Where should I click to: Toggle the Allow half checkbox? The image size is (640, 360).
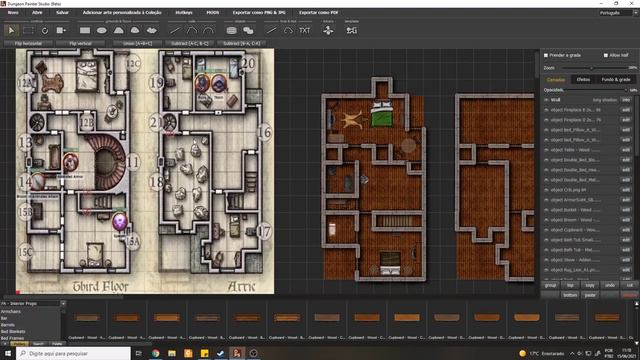click(x=606, y=55)
